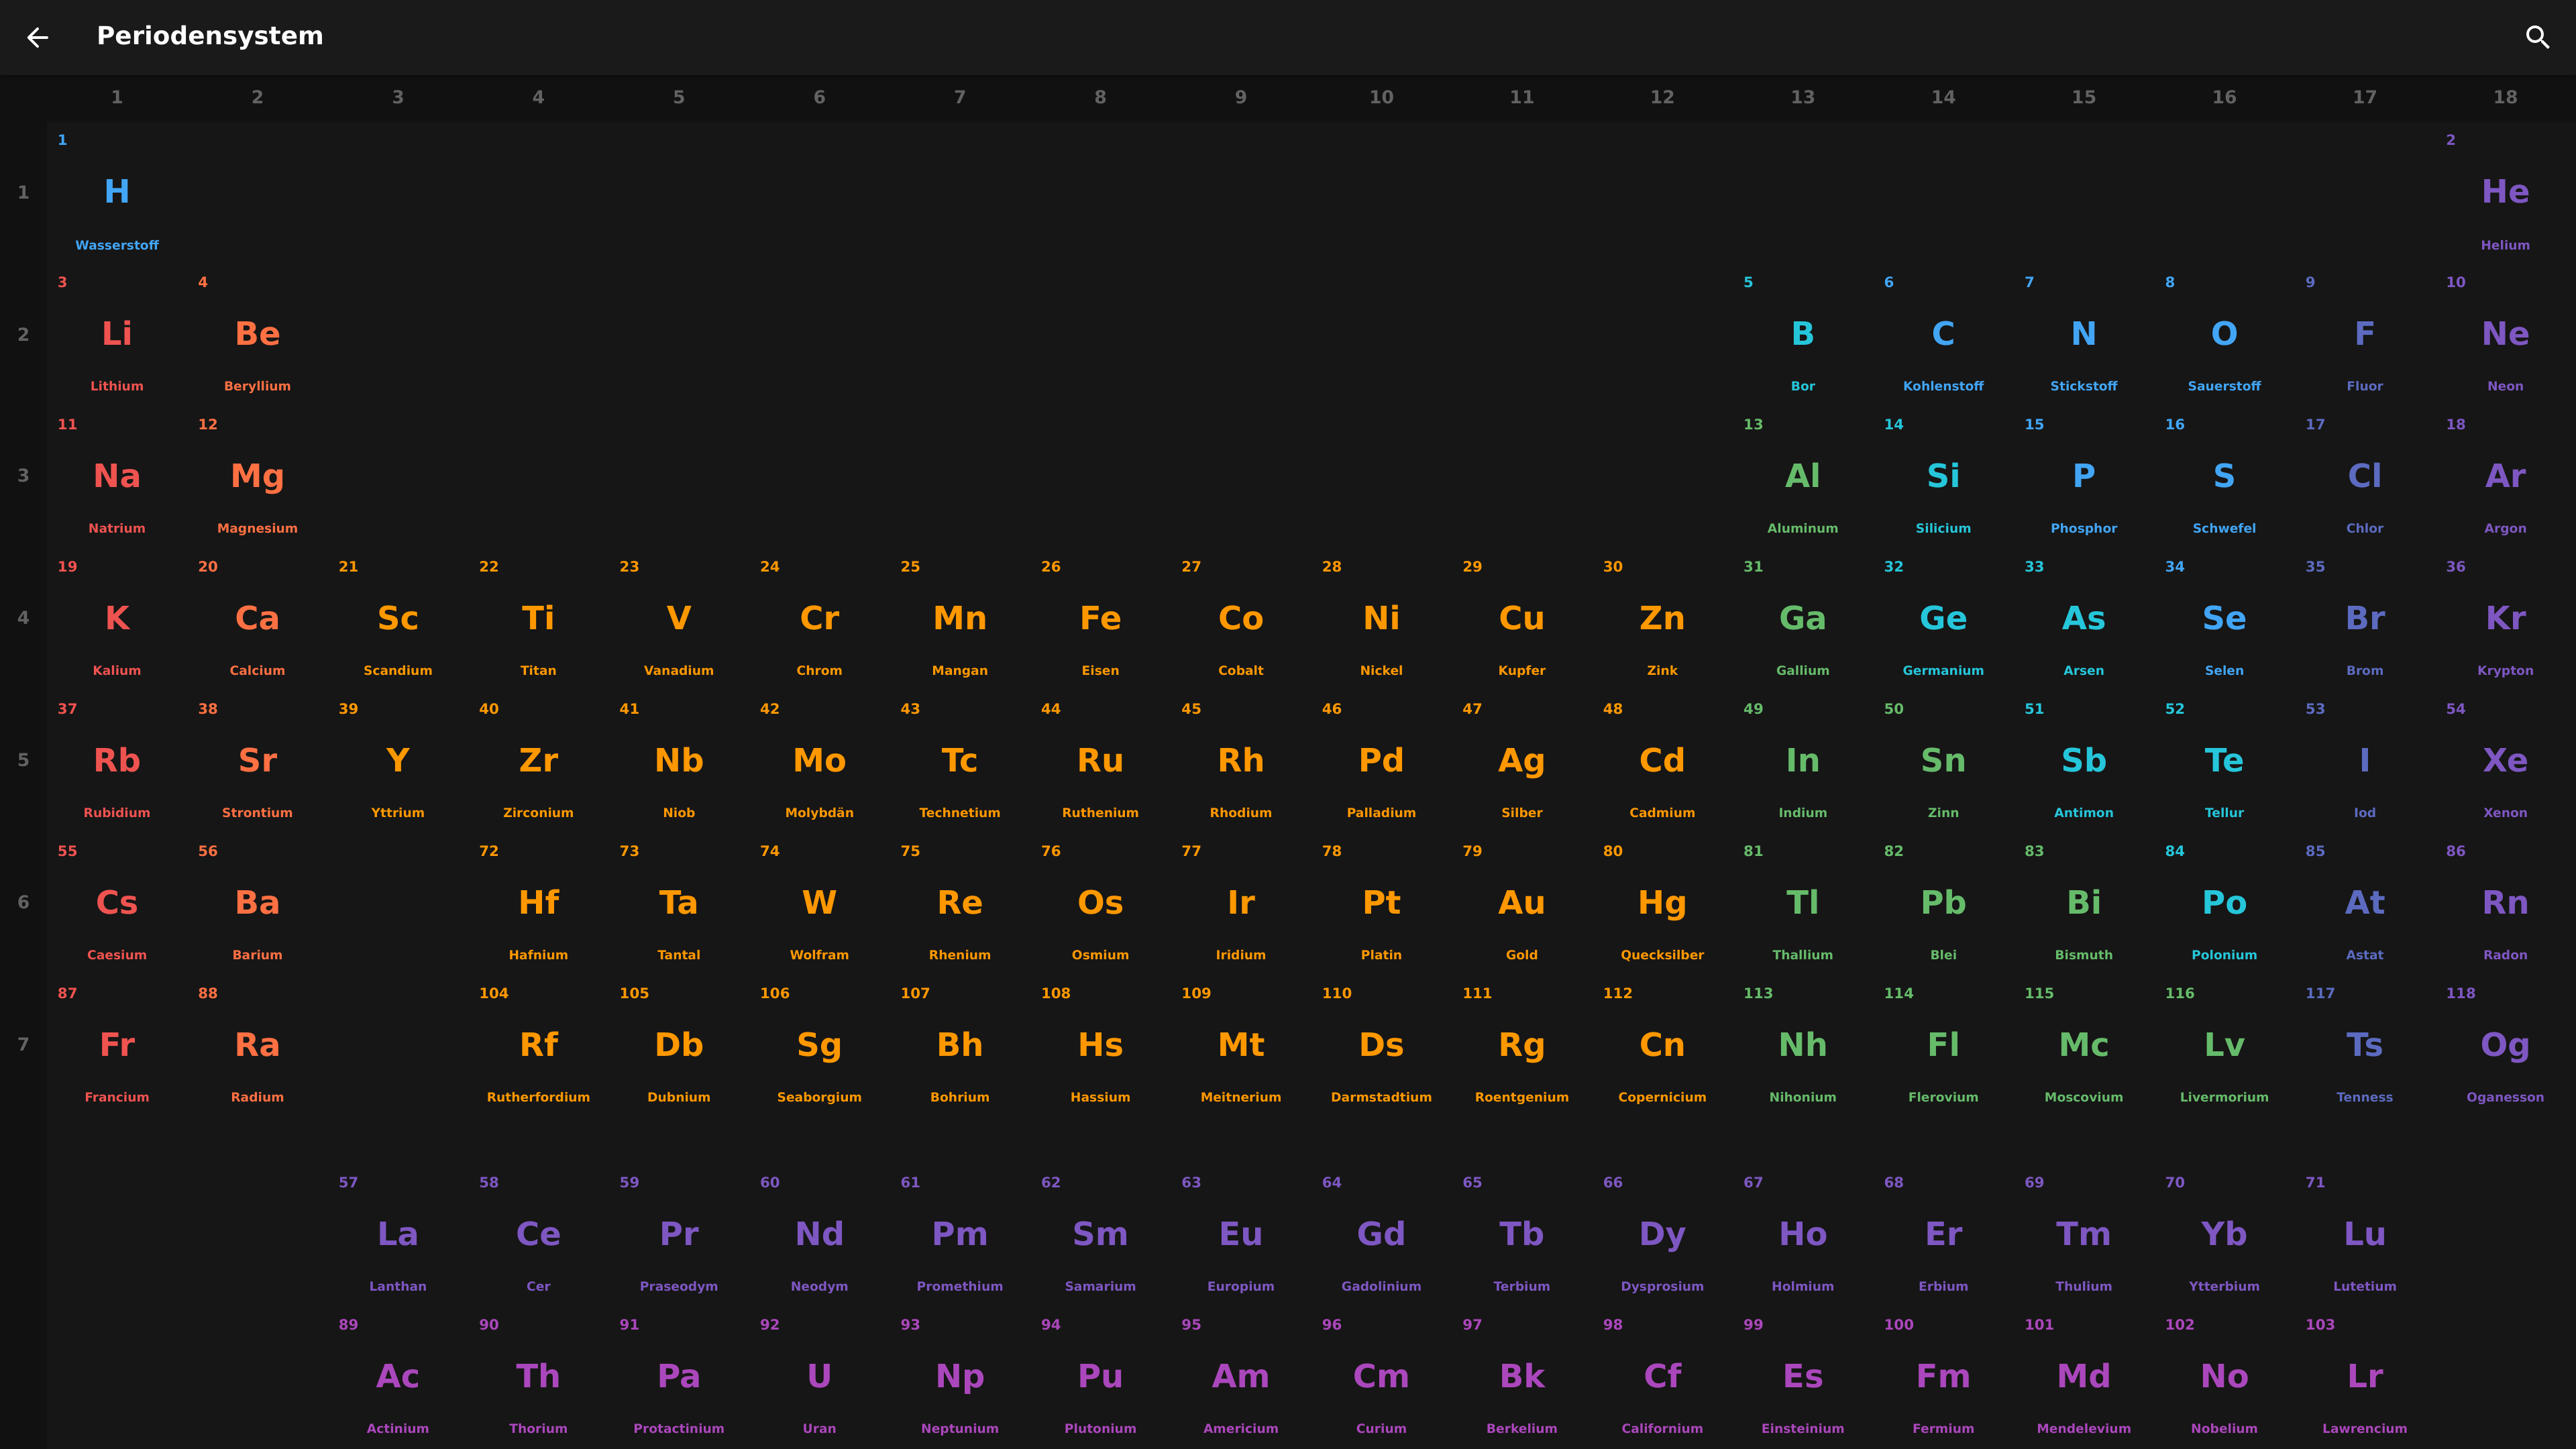Tap the Francium (Fr) tile

[x=117, y=1045]
